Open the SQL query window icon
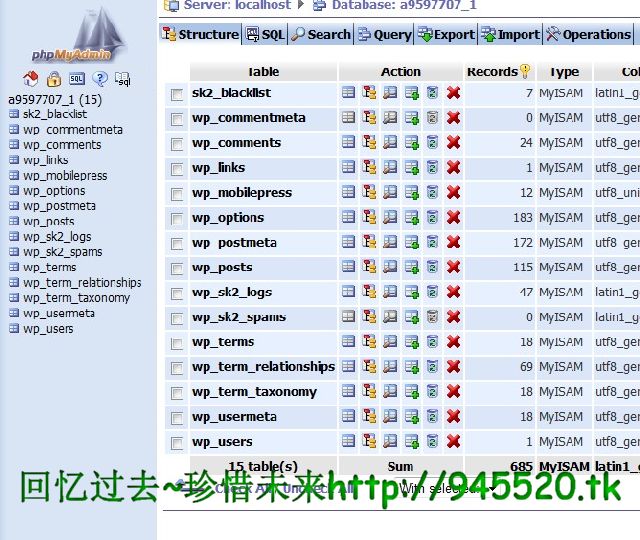The width and height of the screenshot is (640, 540). pyautogui.click(x=77, y=79)
